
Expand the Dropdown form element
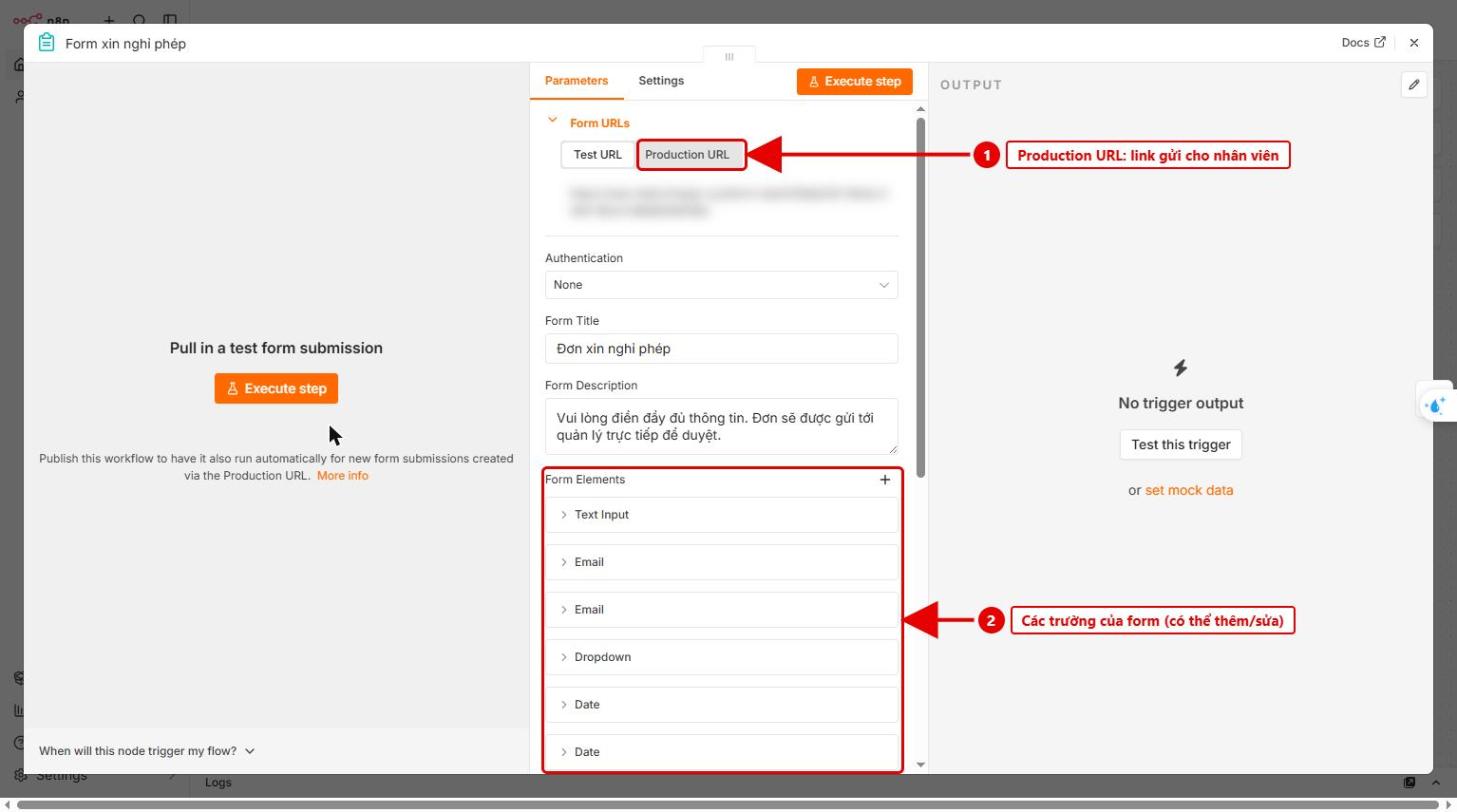[x=721, y=657]
